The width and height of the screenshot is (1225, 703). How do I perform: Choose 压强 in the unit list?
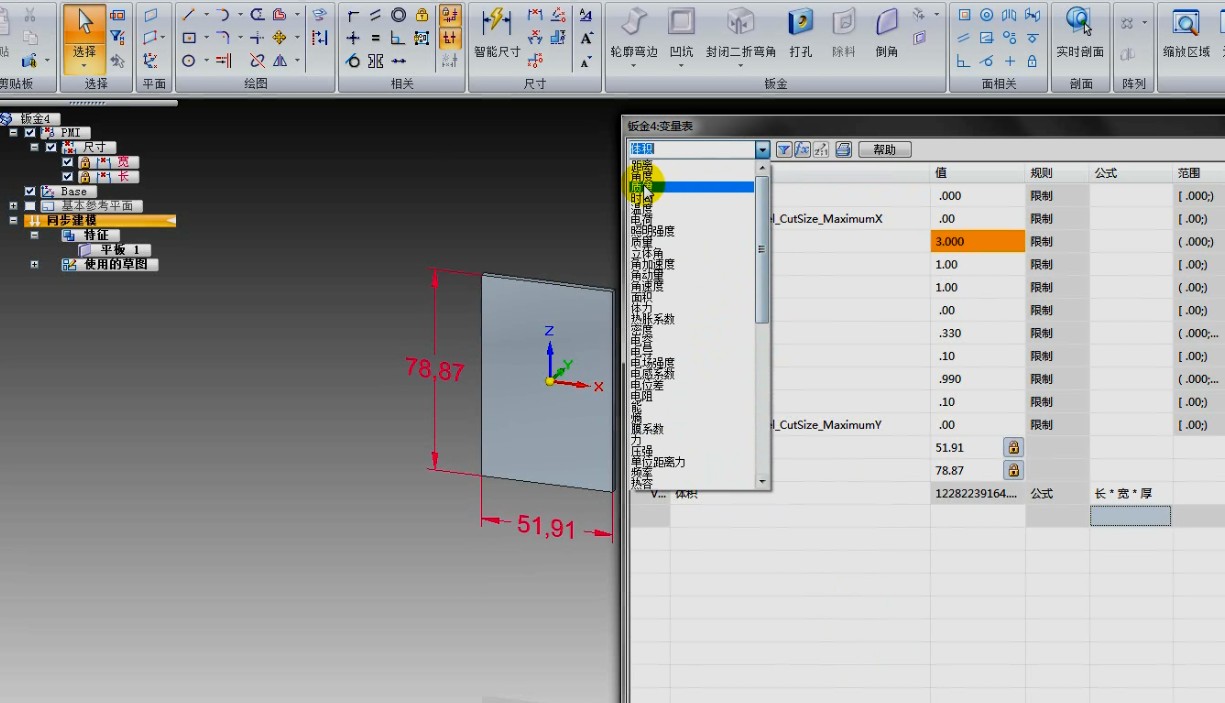click(x=641, y=452)
